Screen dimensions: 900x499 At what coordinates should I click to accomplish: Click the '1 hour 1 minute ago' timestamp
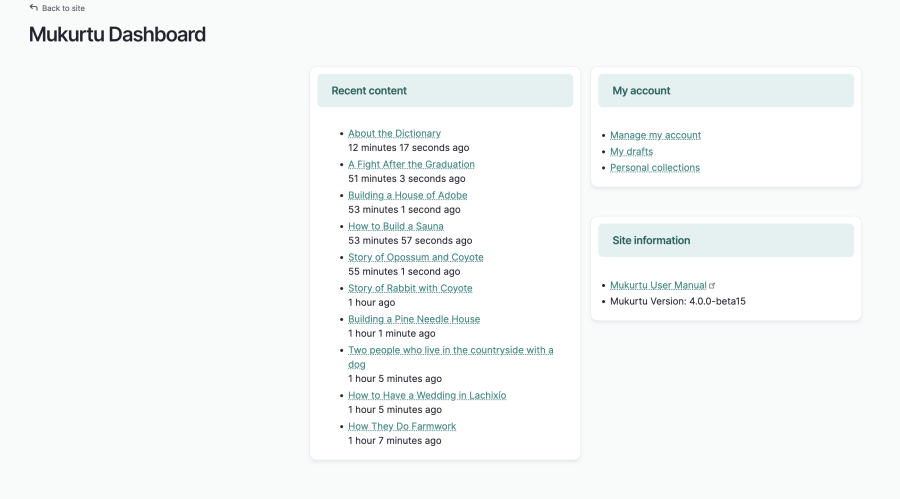click(391, 334)
